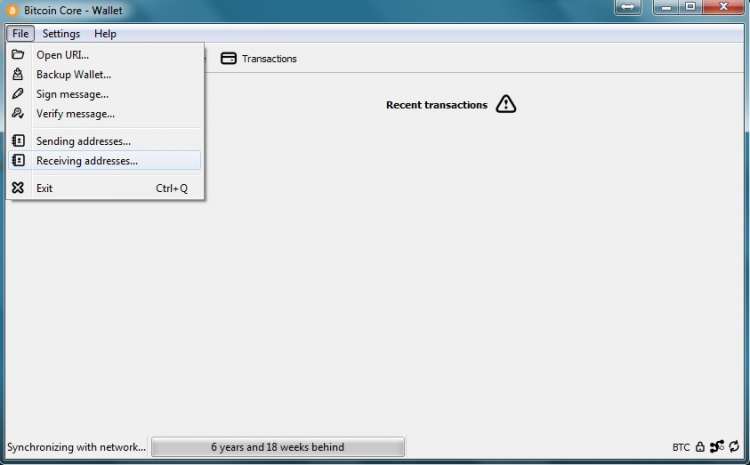The height and width of the screenshot is (465, 750).
Task: Click the Verify message icon
Action: point(18,113)
